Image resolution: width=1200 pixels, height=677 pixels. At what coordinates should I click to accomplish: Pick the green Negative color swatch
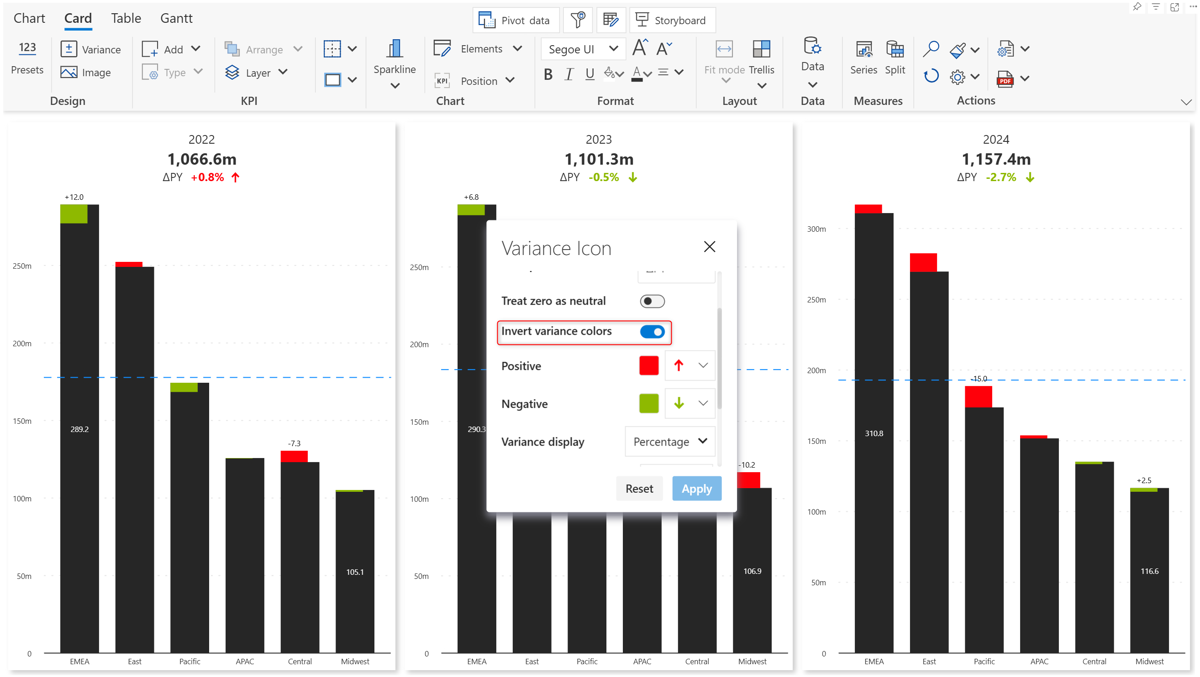click(x=649, y=404)
